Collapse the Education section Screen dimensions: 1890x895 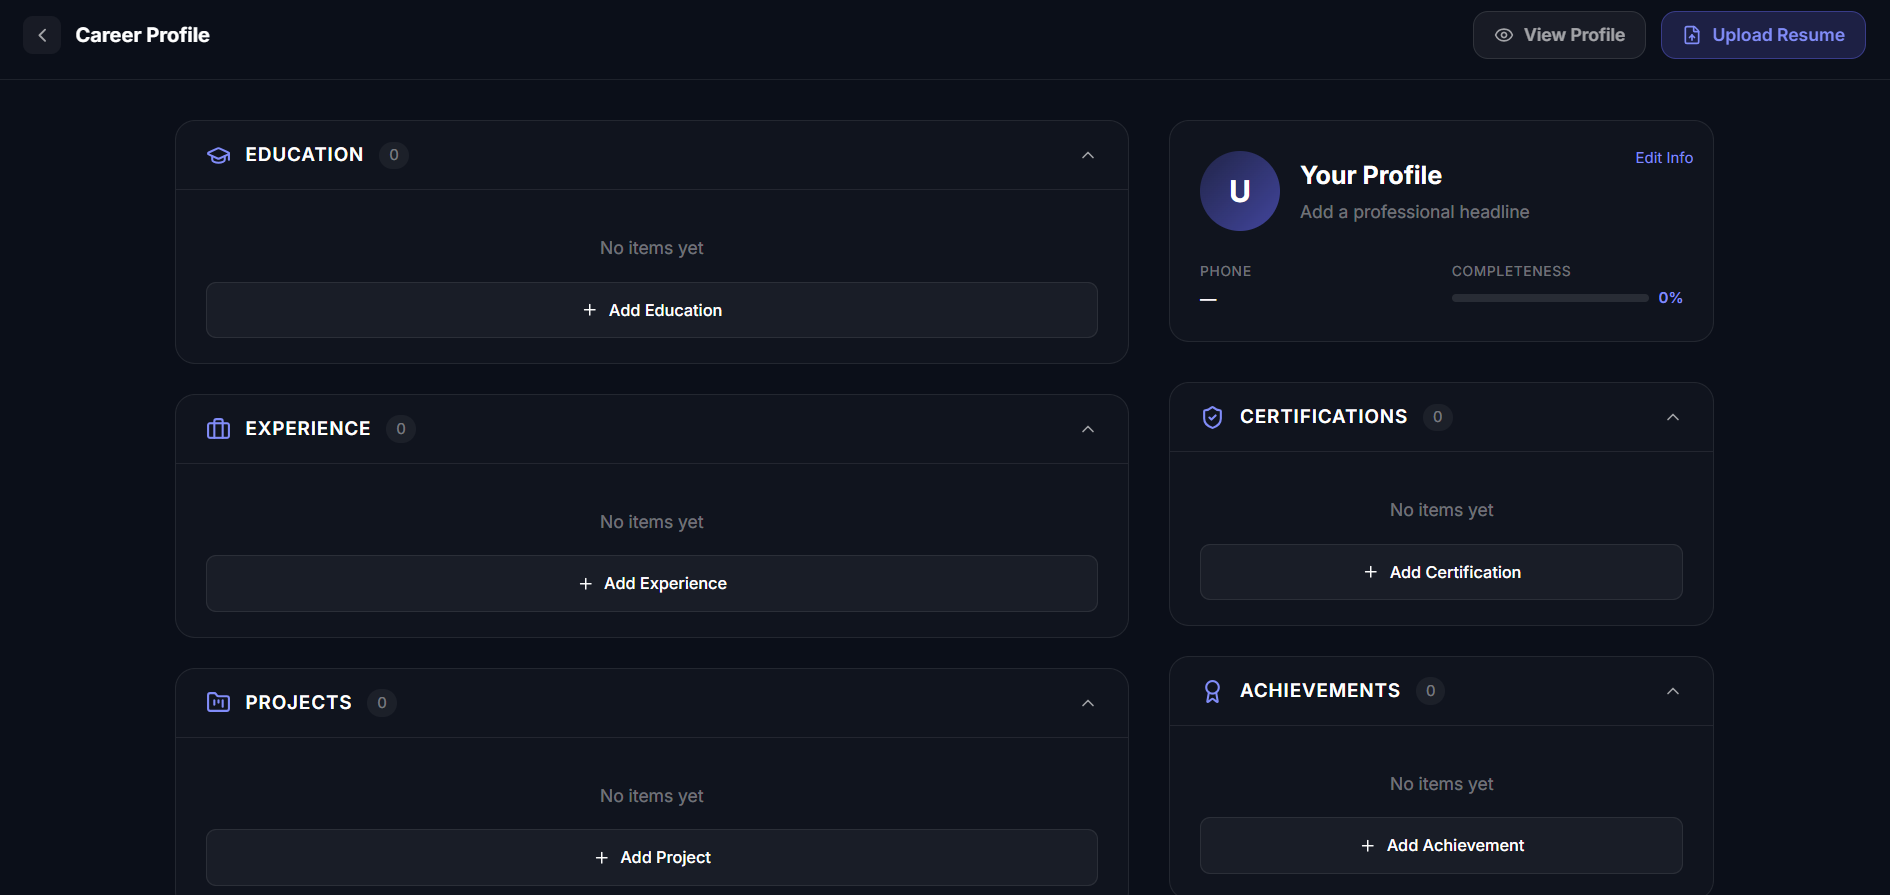click(x=1088, y=155)
